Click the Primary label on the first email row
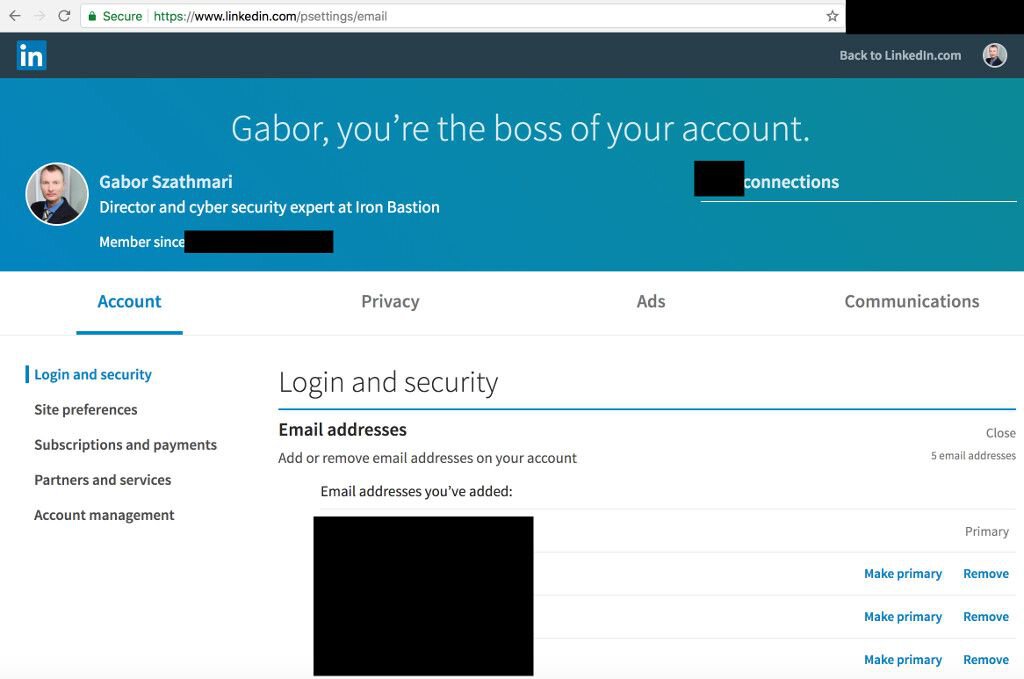 [987, 531]
